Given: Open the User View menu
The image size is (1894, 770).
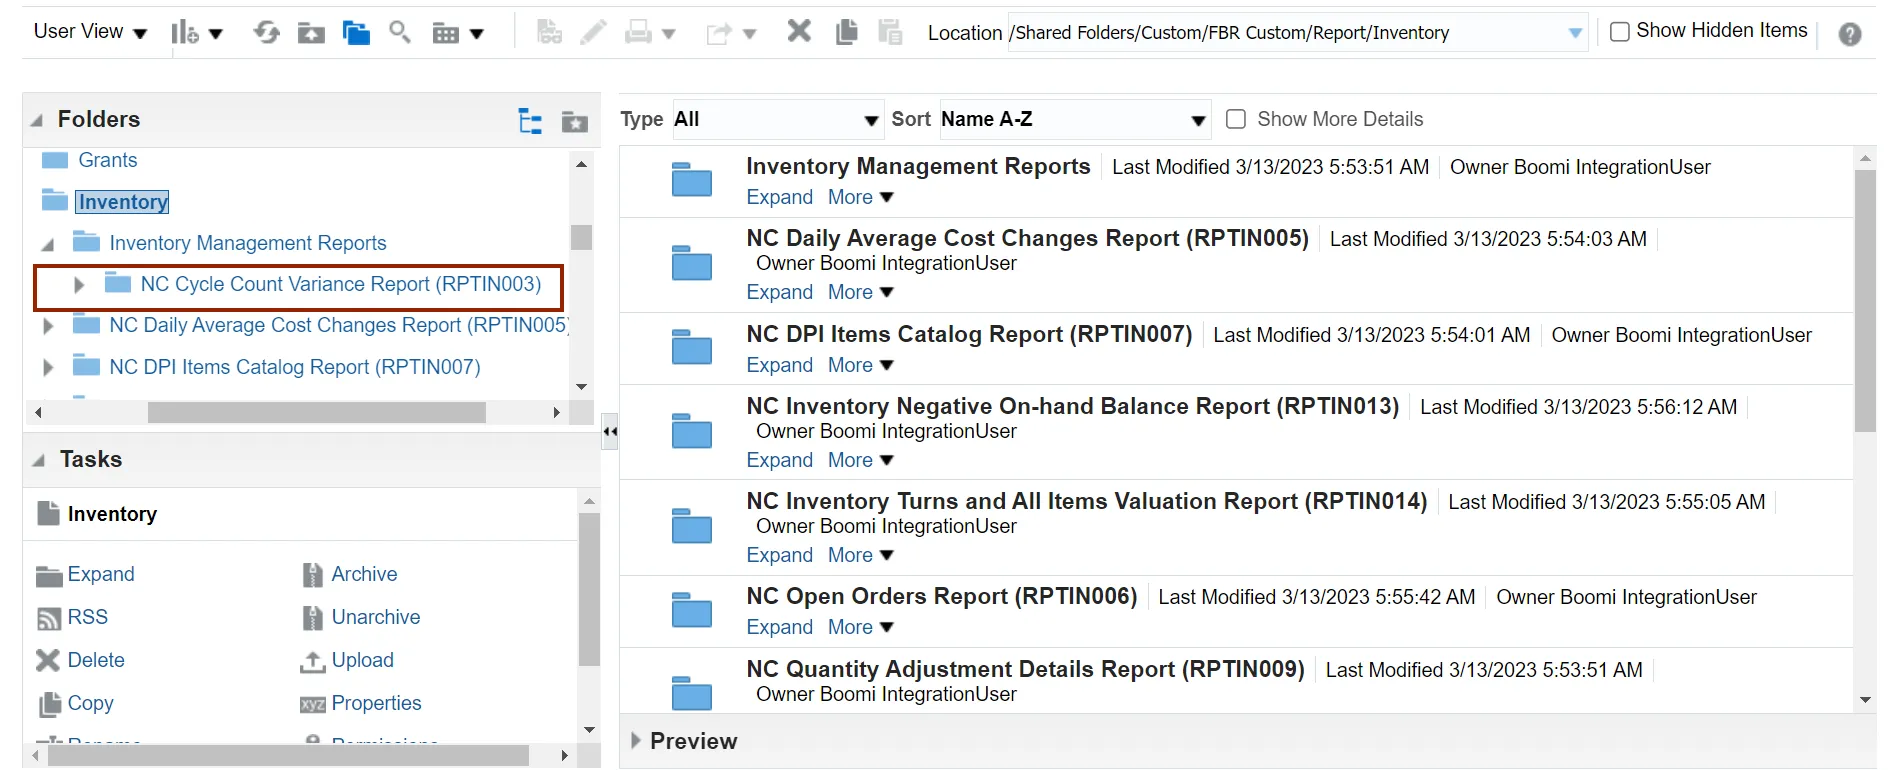Looking at the screenshot, I should tap(90, 32).
